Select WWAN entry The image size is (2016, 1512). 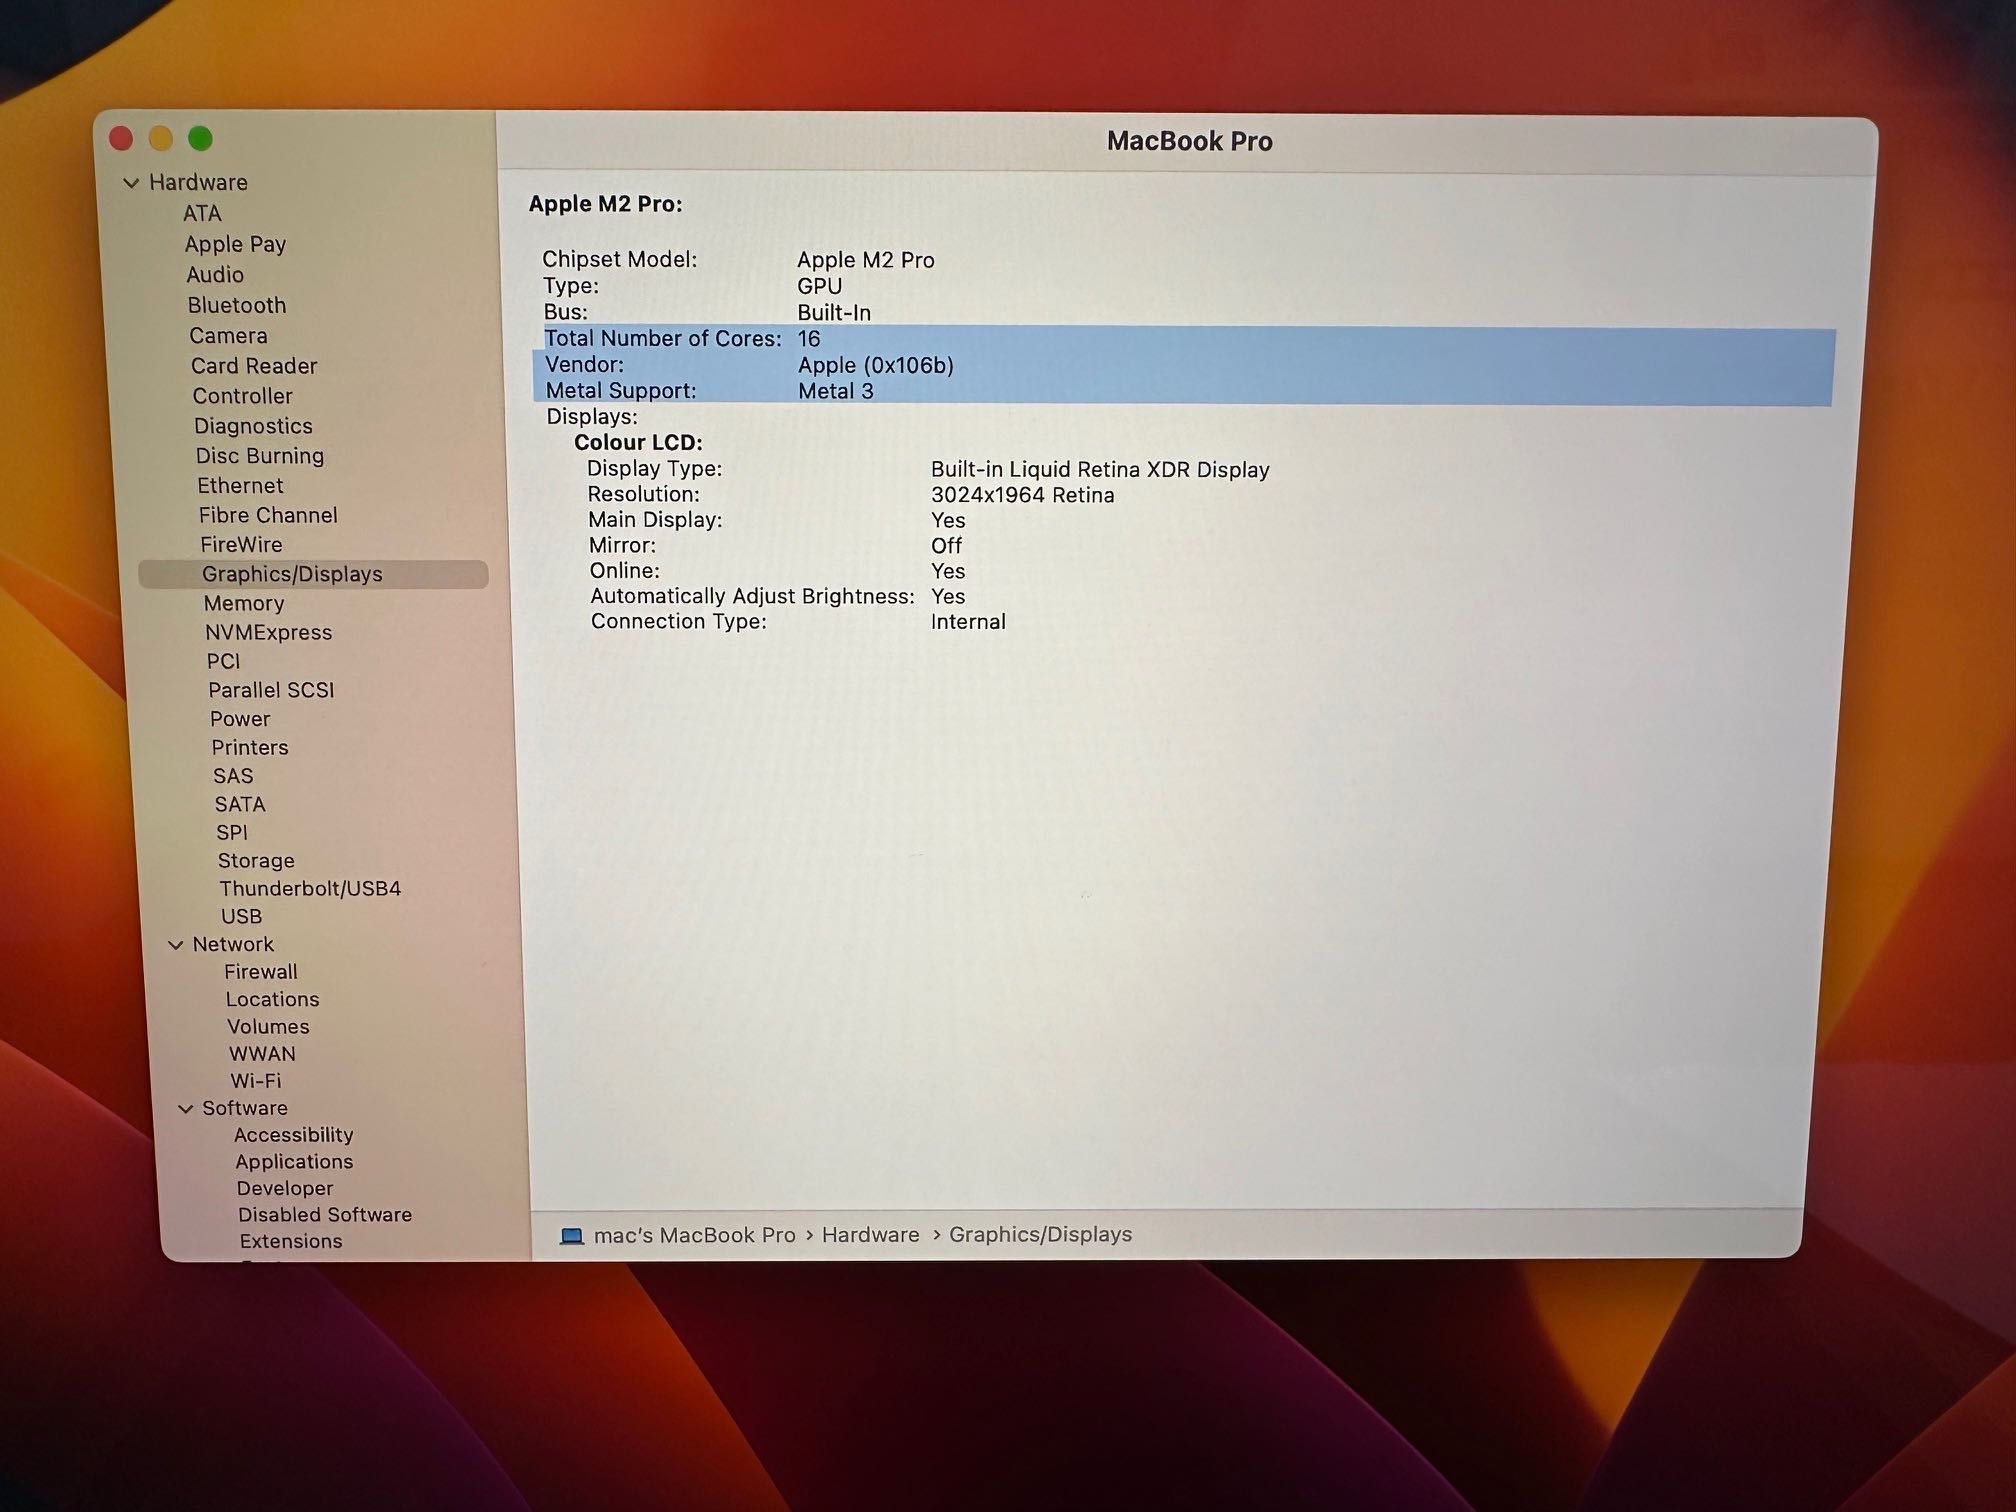[262, 1054]
